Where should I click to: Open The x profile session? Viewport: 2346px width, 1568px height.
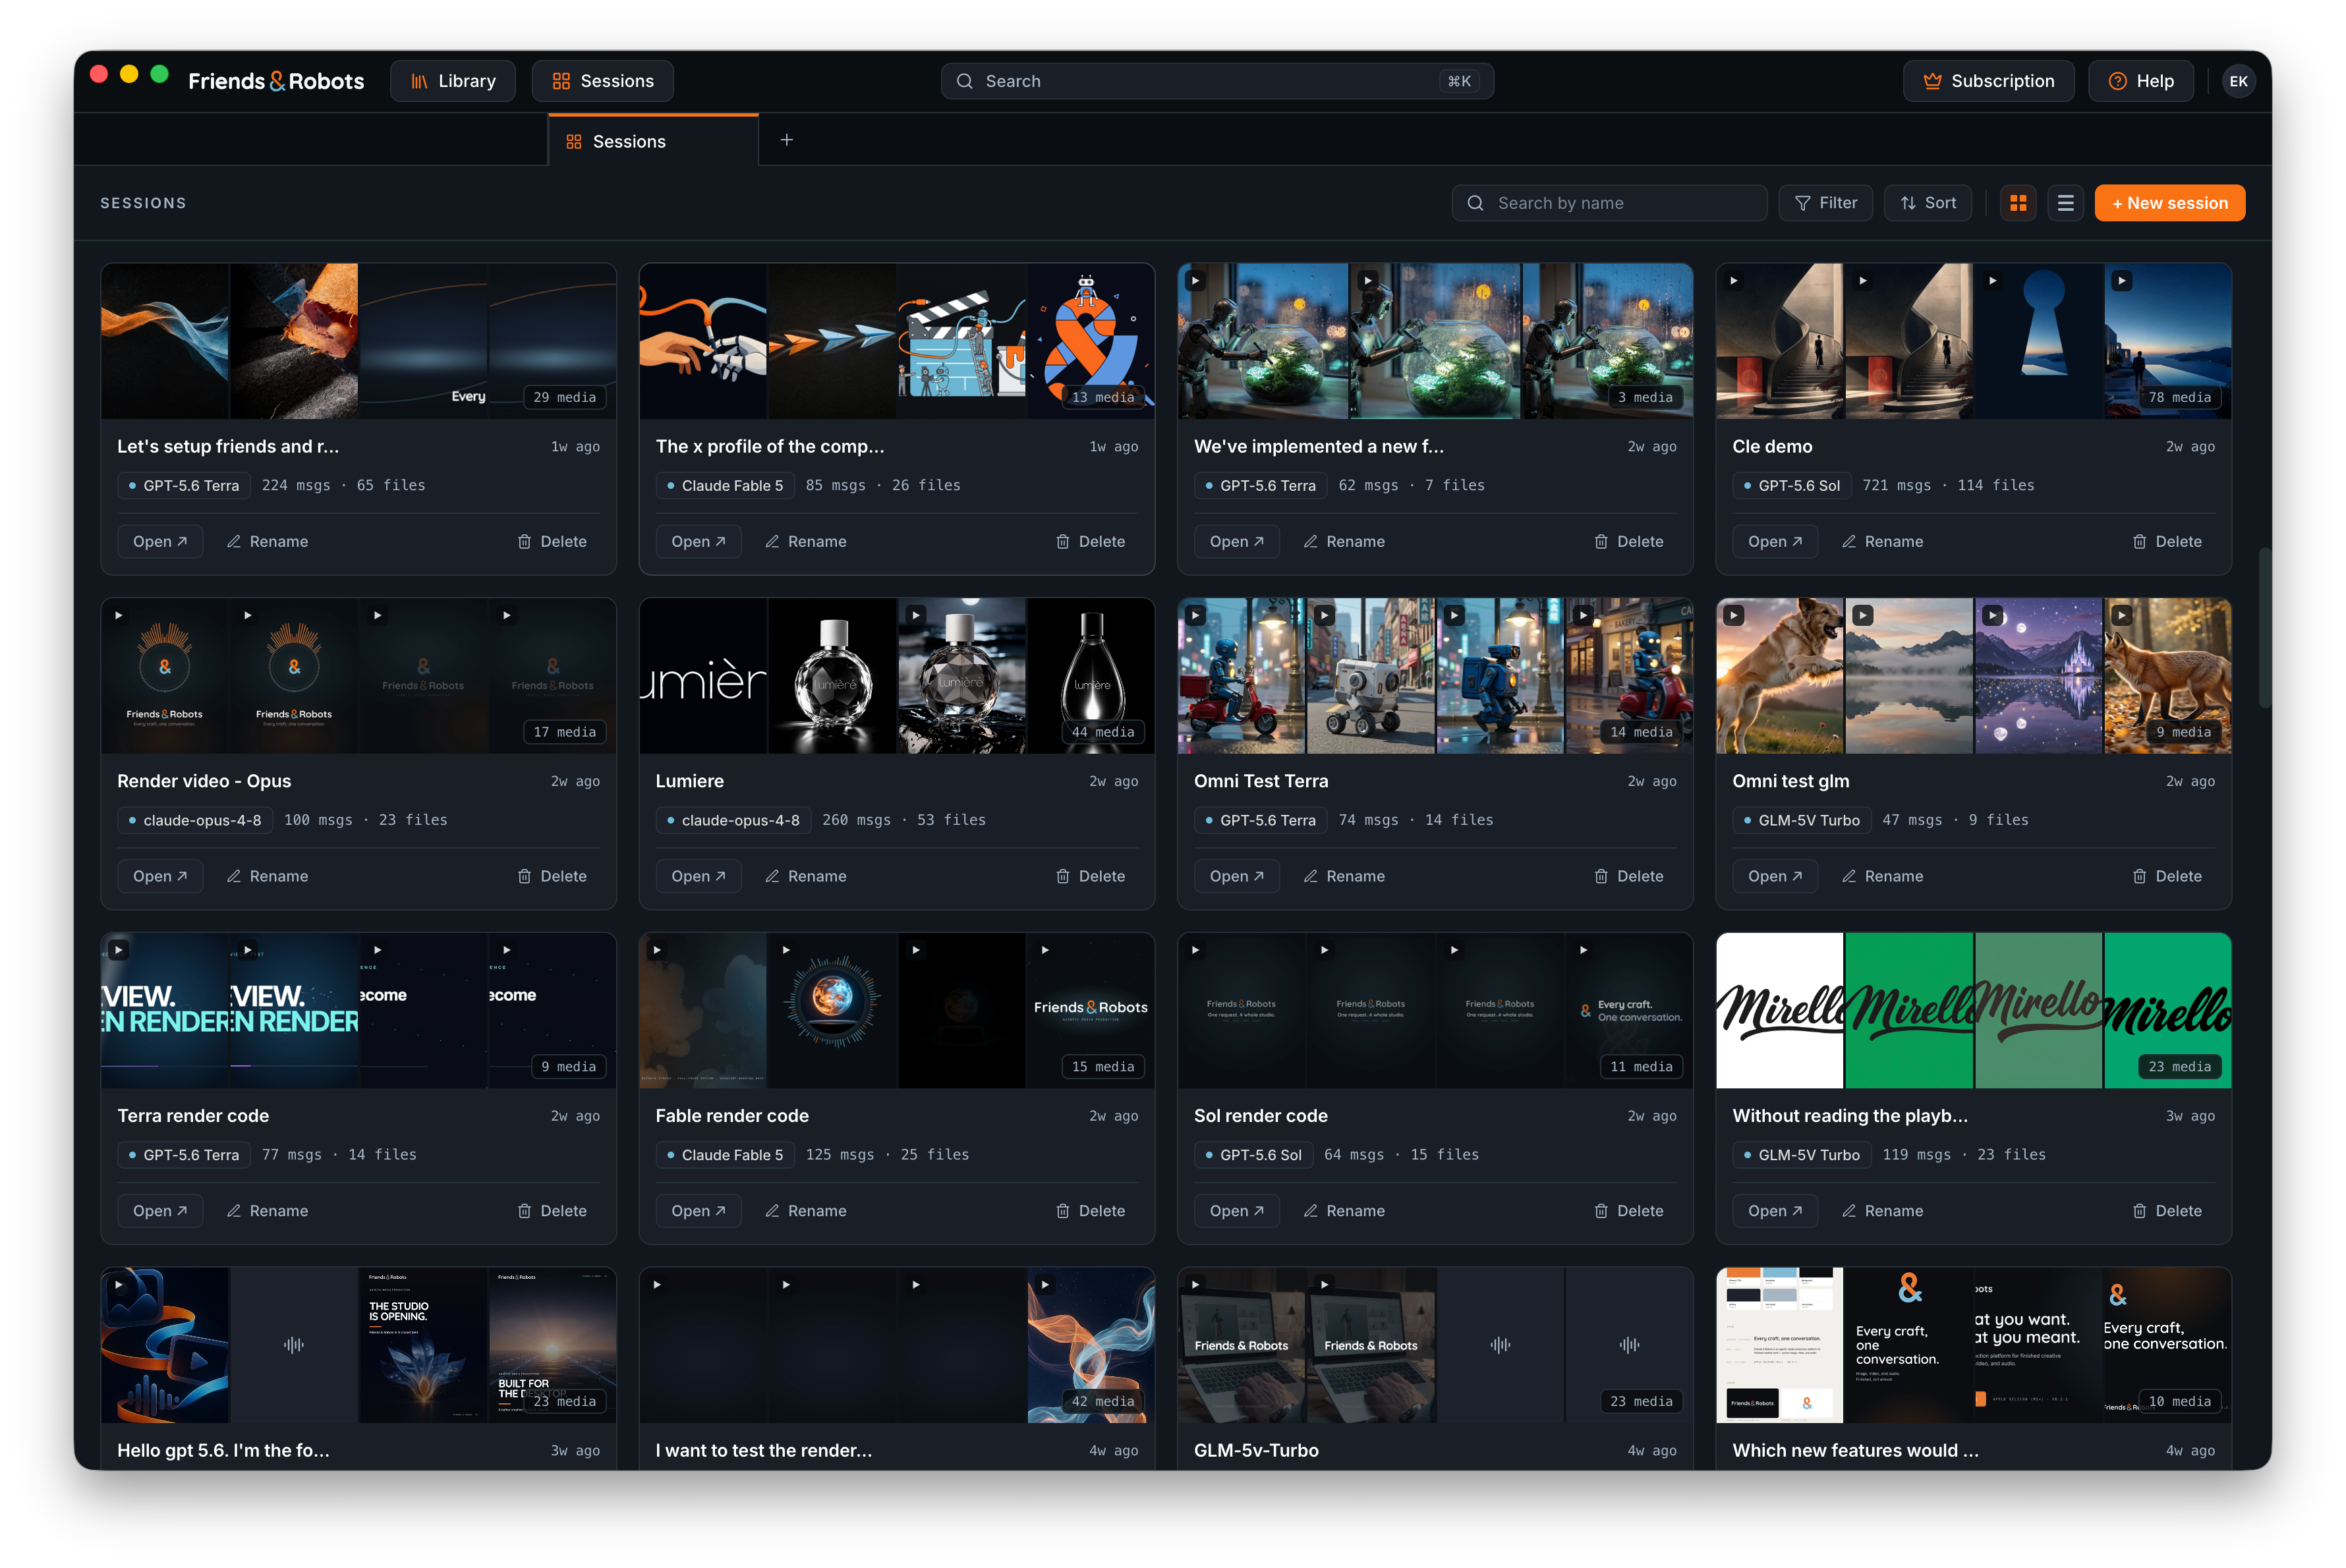tap(698, 541)
